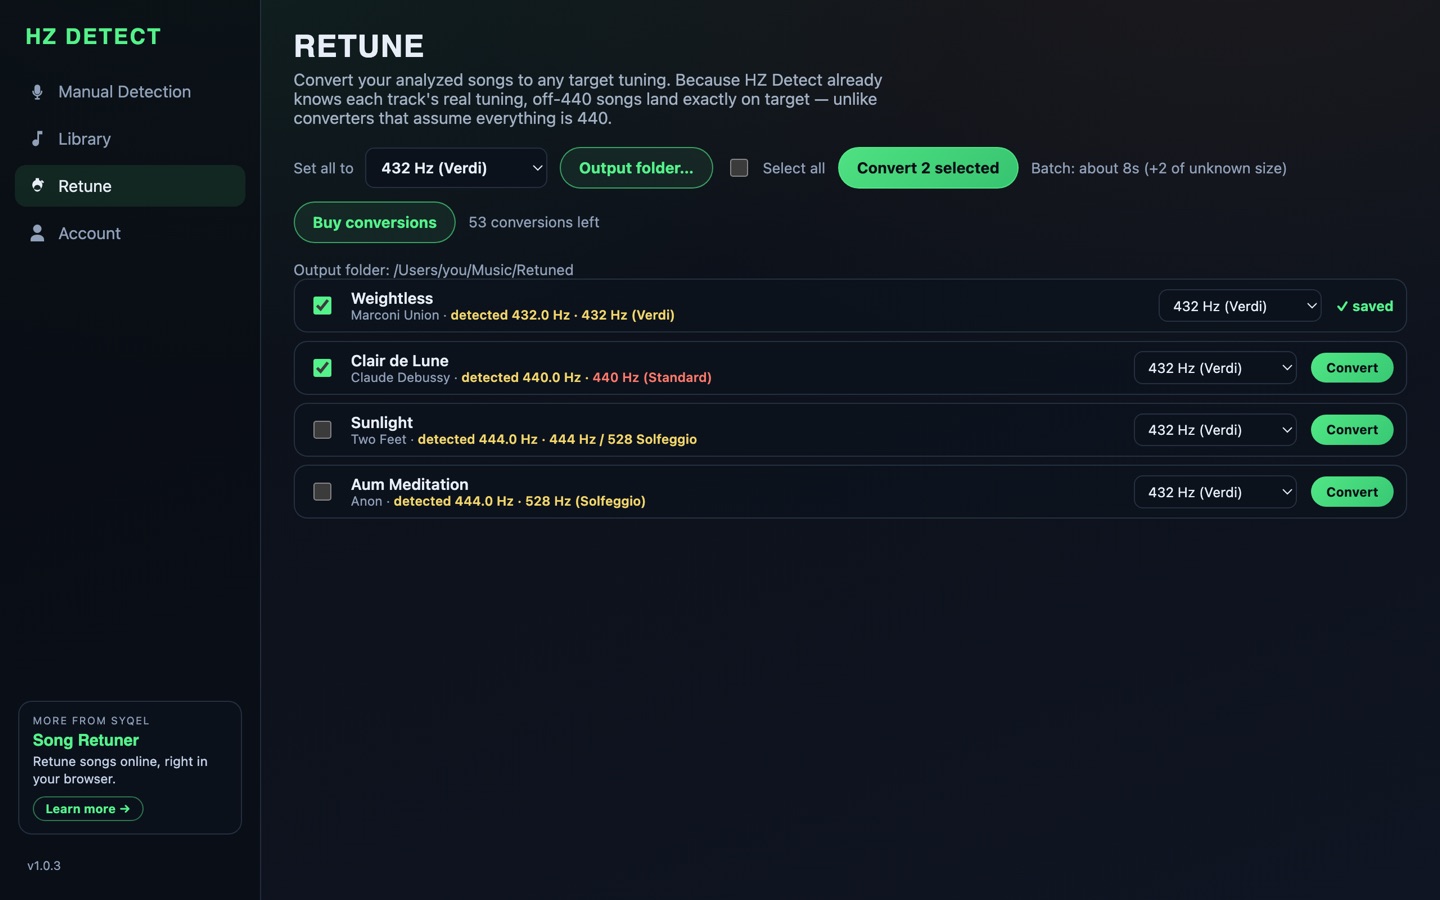Click the Buy conversions button
Viewport: 1440px width, 900px height.
pyautogui.click(x=374, y=222)
